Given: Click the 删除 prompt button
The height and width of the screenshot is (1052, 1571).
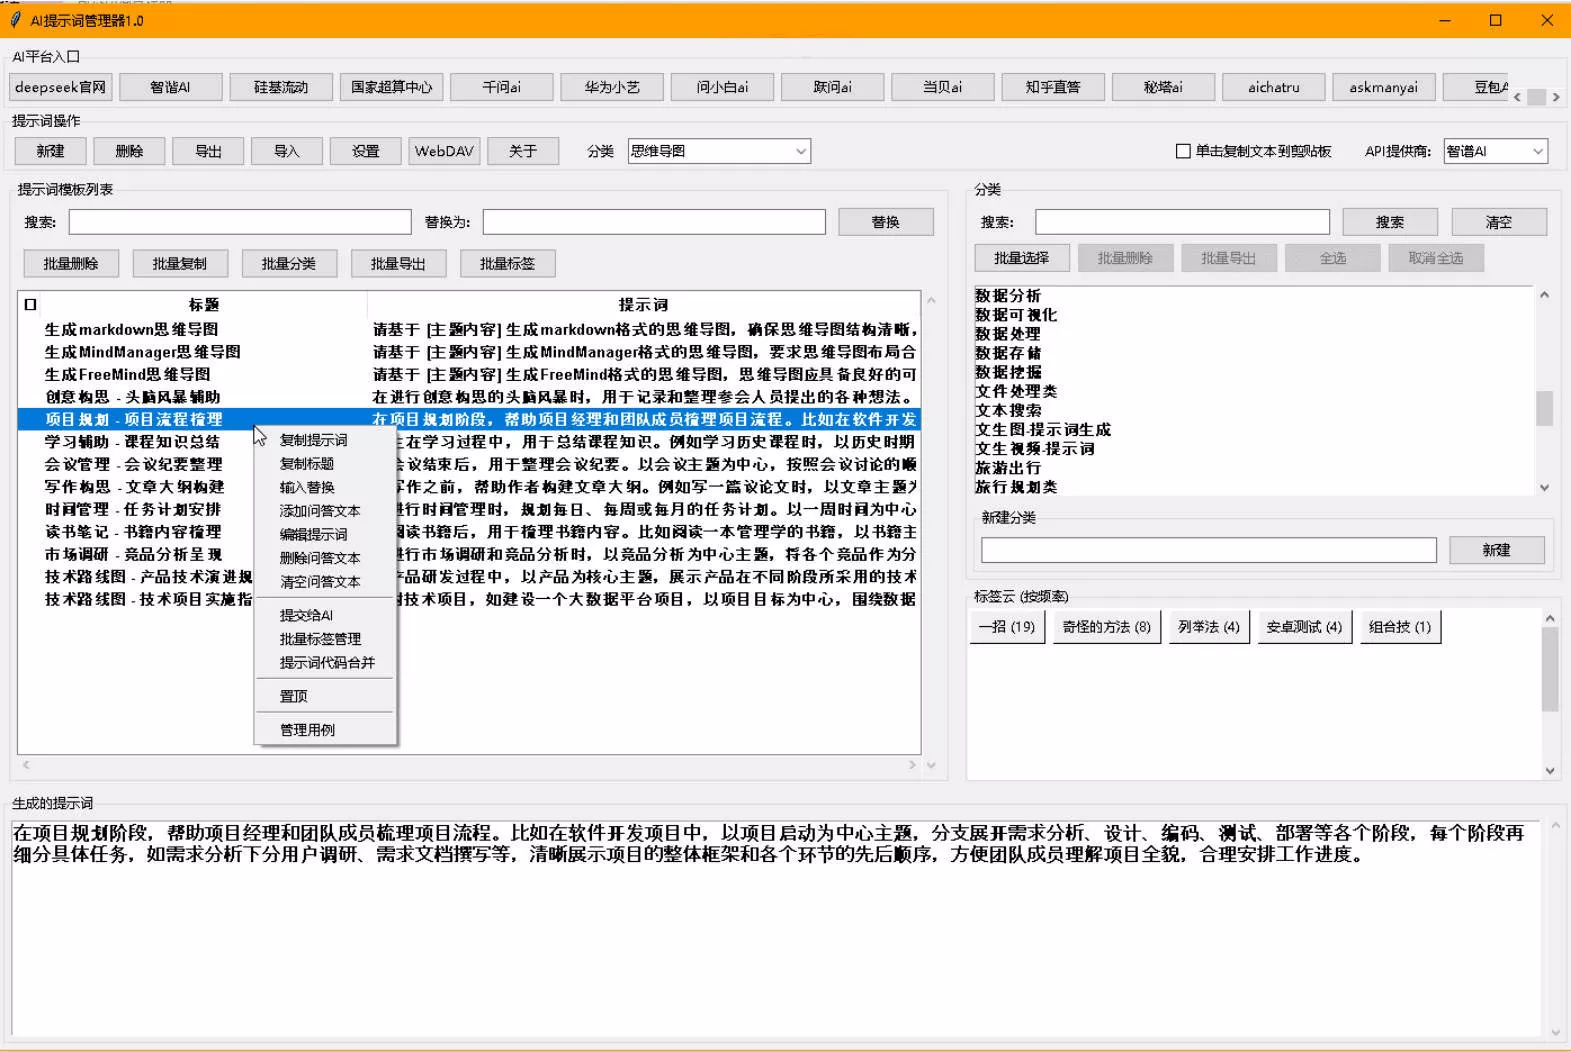Looking at the screenshot, I should pyautogui.click(x=129, y=151).
